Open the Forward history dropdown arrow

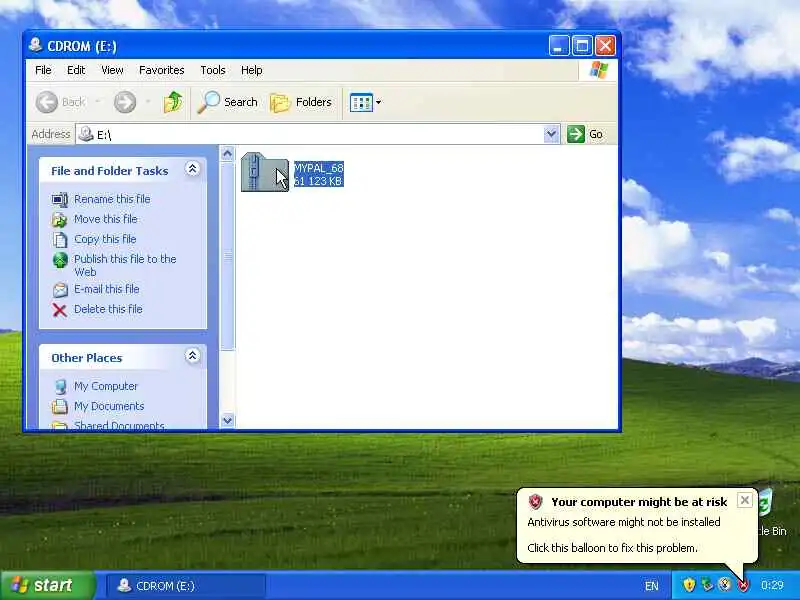pos(148,102)
